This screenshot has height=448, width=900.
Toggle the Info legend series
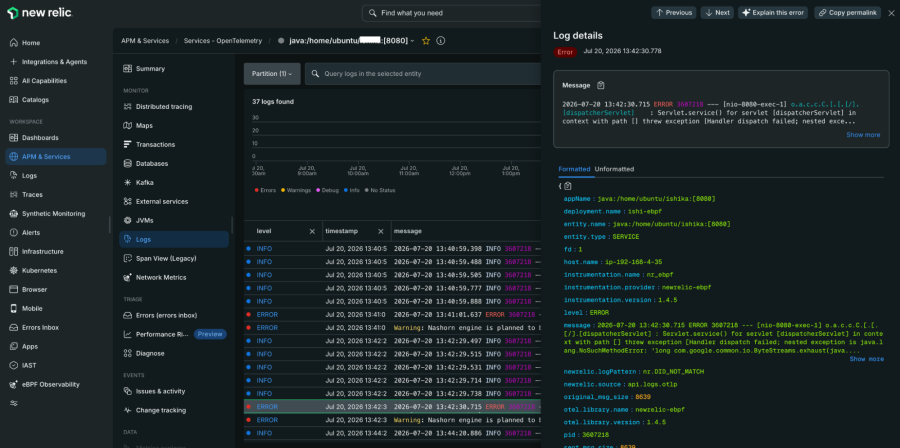coord(351,190)
